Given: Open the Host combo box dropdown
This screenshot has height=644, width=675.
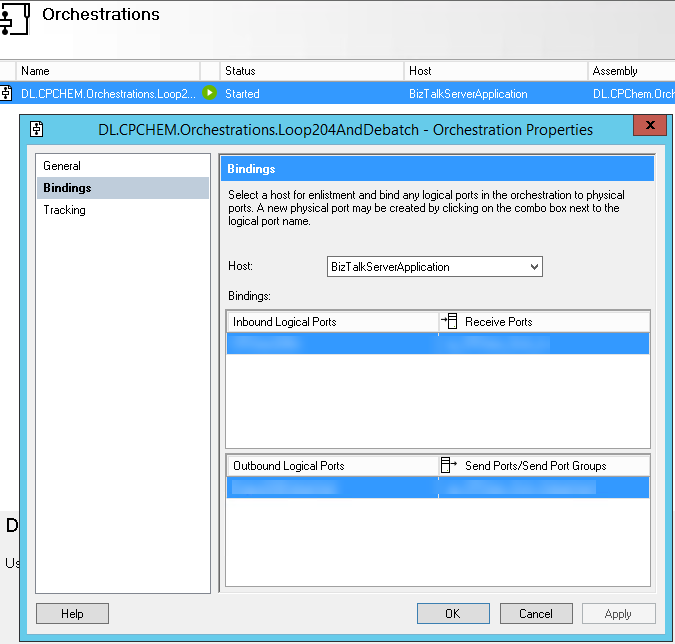Looking at the screenshot, I should point(534,266).
